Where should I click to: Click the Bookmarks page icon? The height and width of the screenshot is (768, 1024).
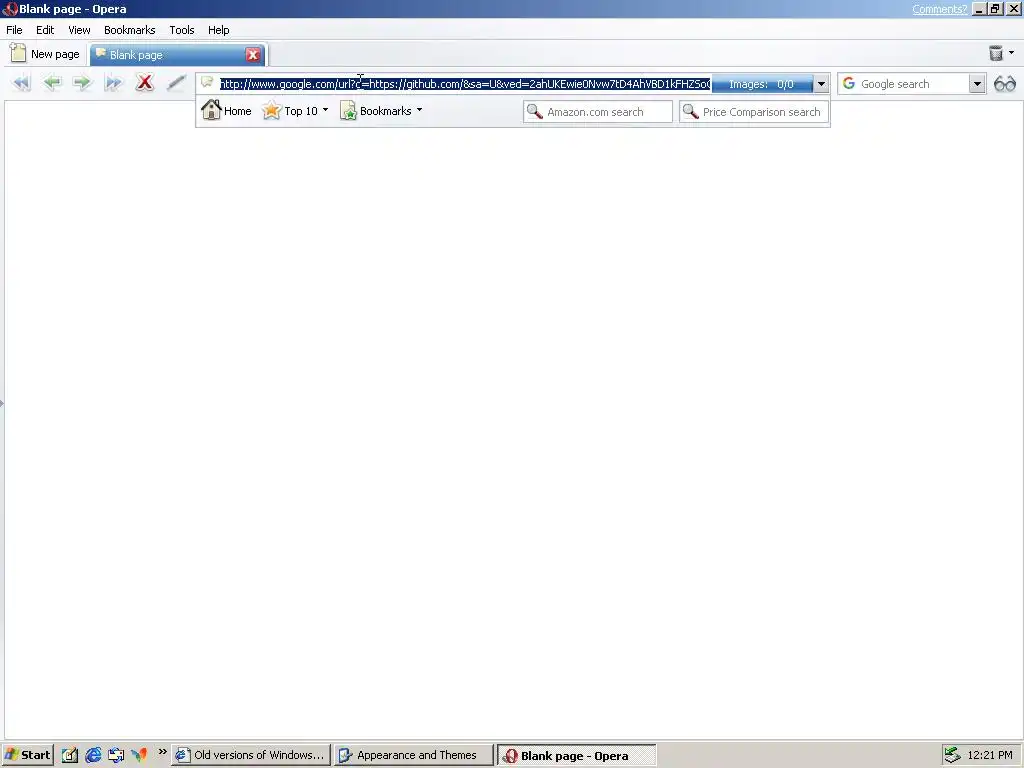click(x=348, y=111)
